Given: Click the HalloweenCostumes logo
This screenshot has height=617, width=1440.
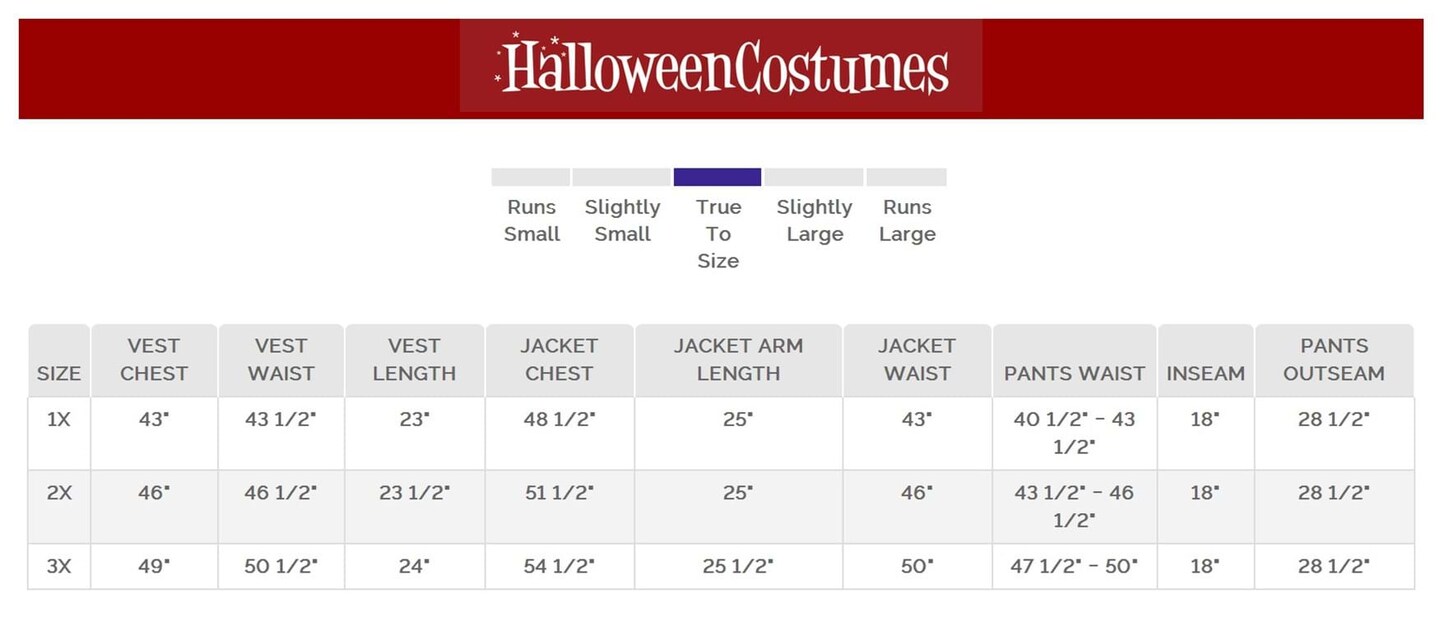Looking at the screenshot, I should (x=721, y=66).
